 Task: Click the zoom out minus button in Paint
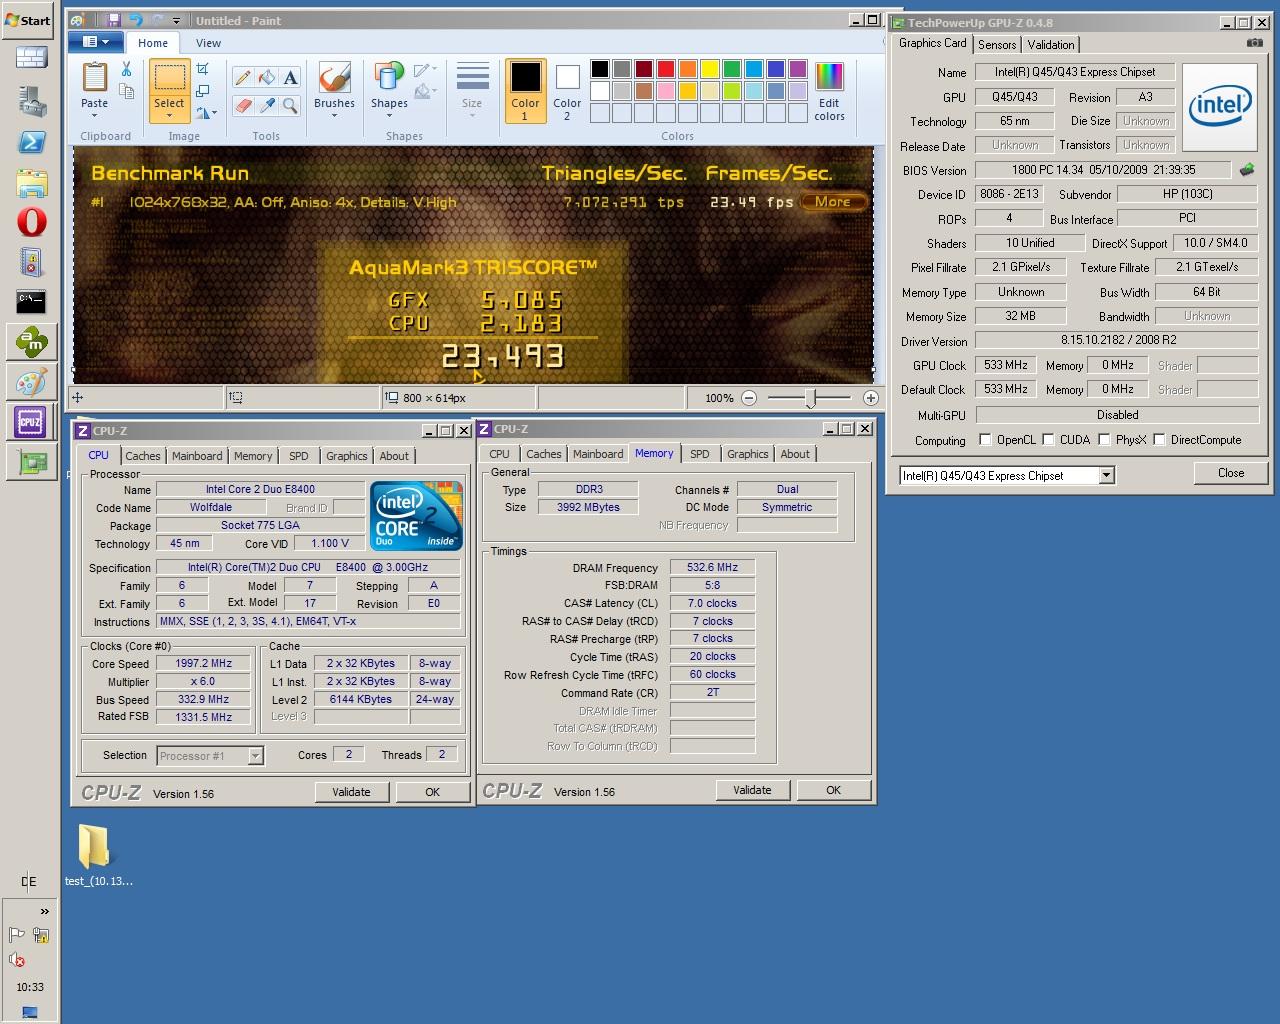point(749,398)
